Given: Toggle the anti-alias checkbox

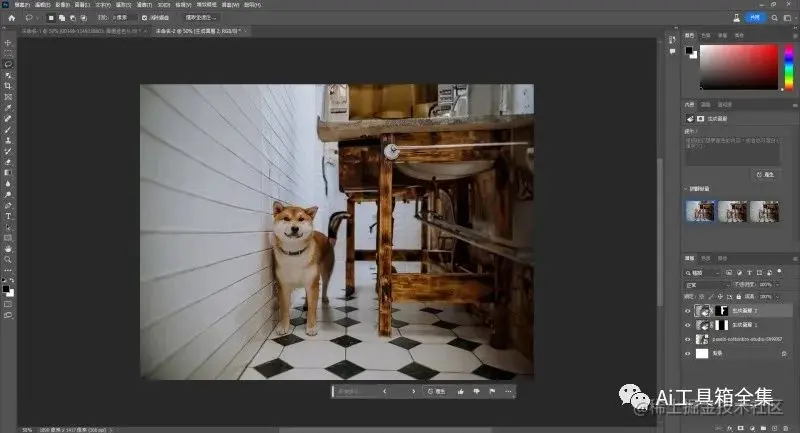Looking at the screenshot, I should coord(144,18).
